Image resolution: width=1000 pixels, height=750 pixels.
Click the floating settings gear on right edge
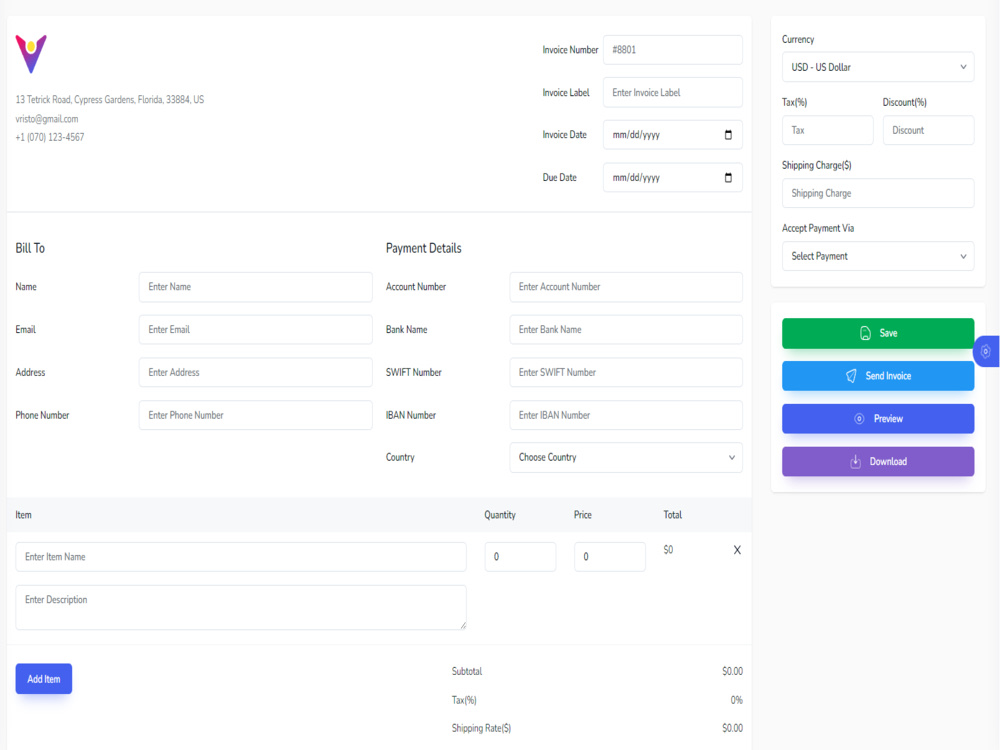coord(985,351)
